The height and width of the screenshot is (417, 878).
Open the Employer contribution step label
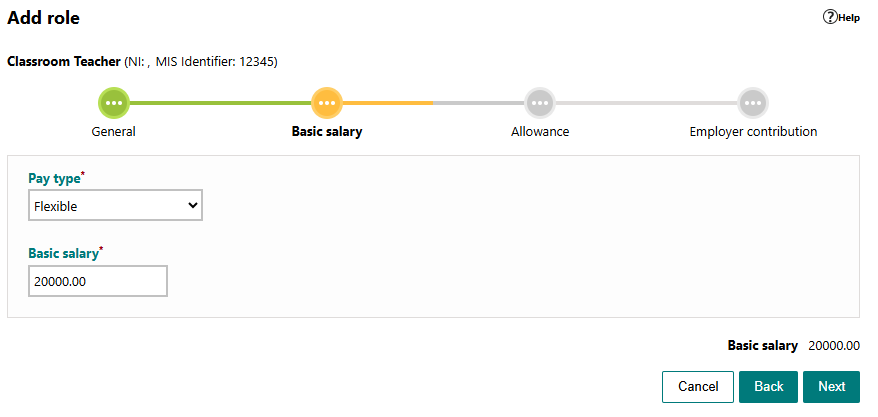(753, 132)
